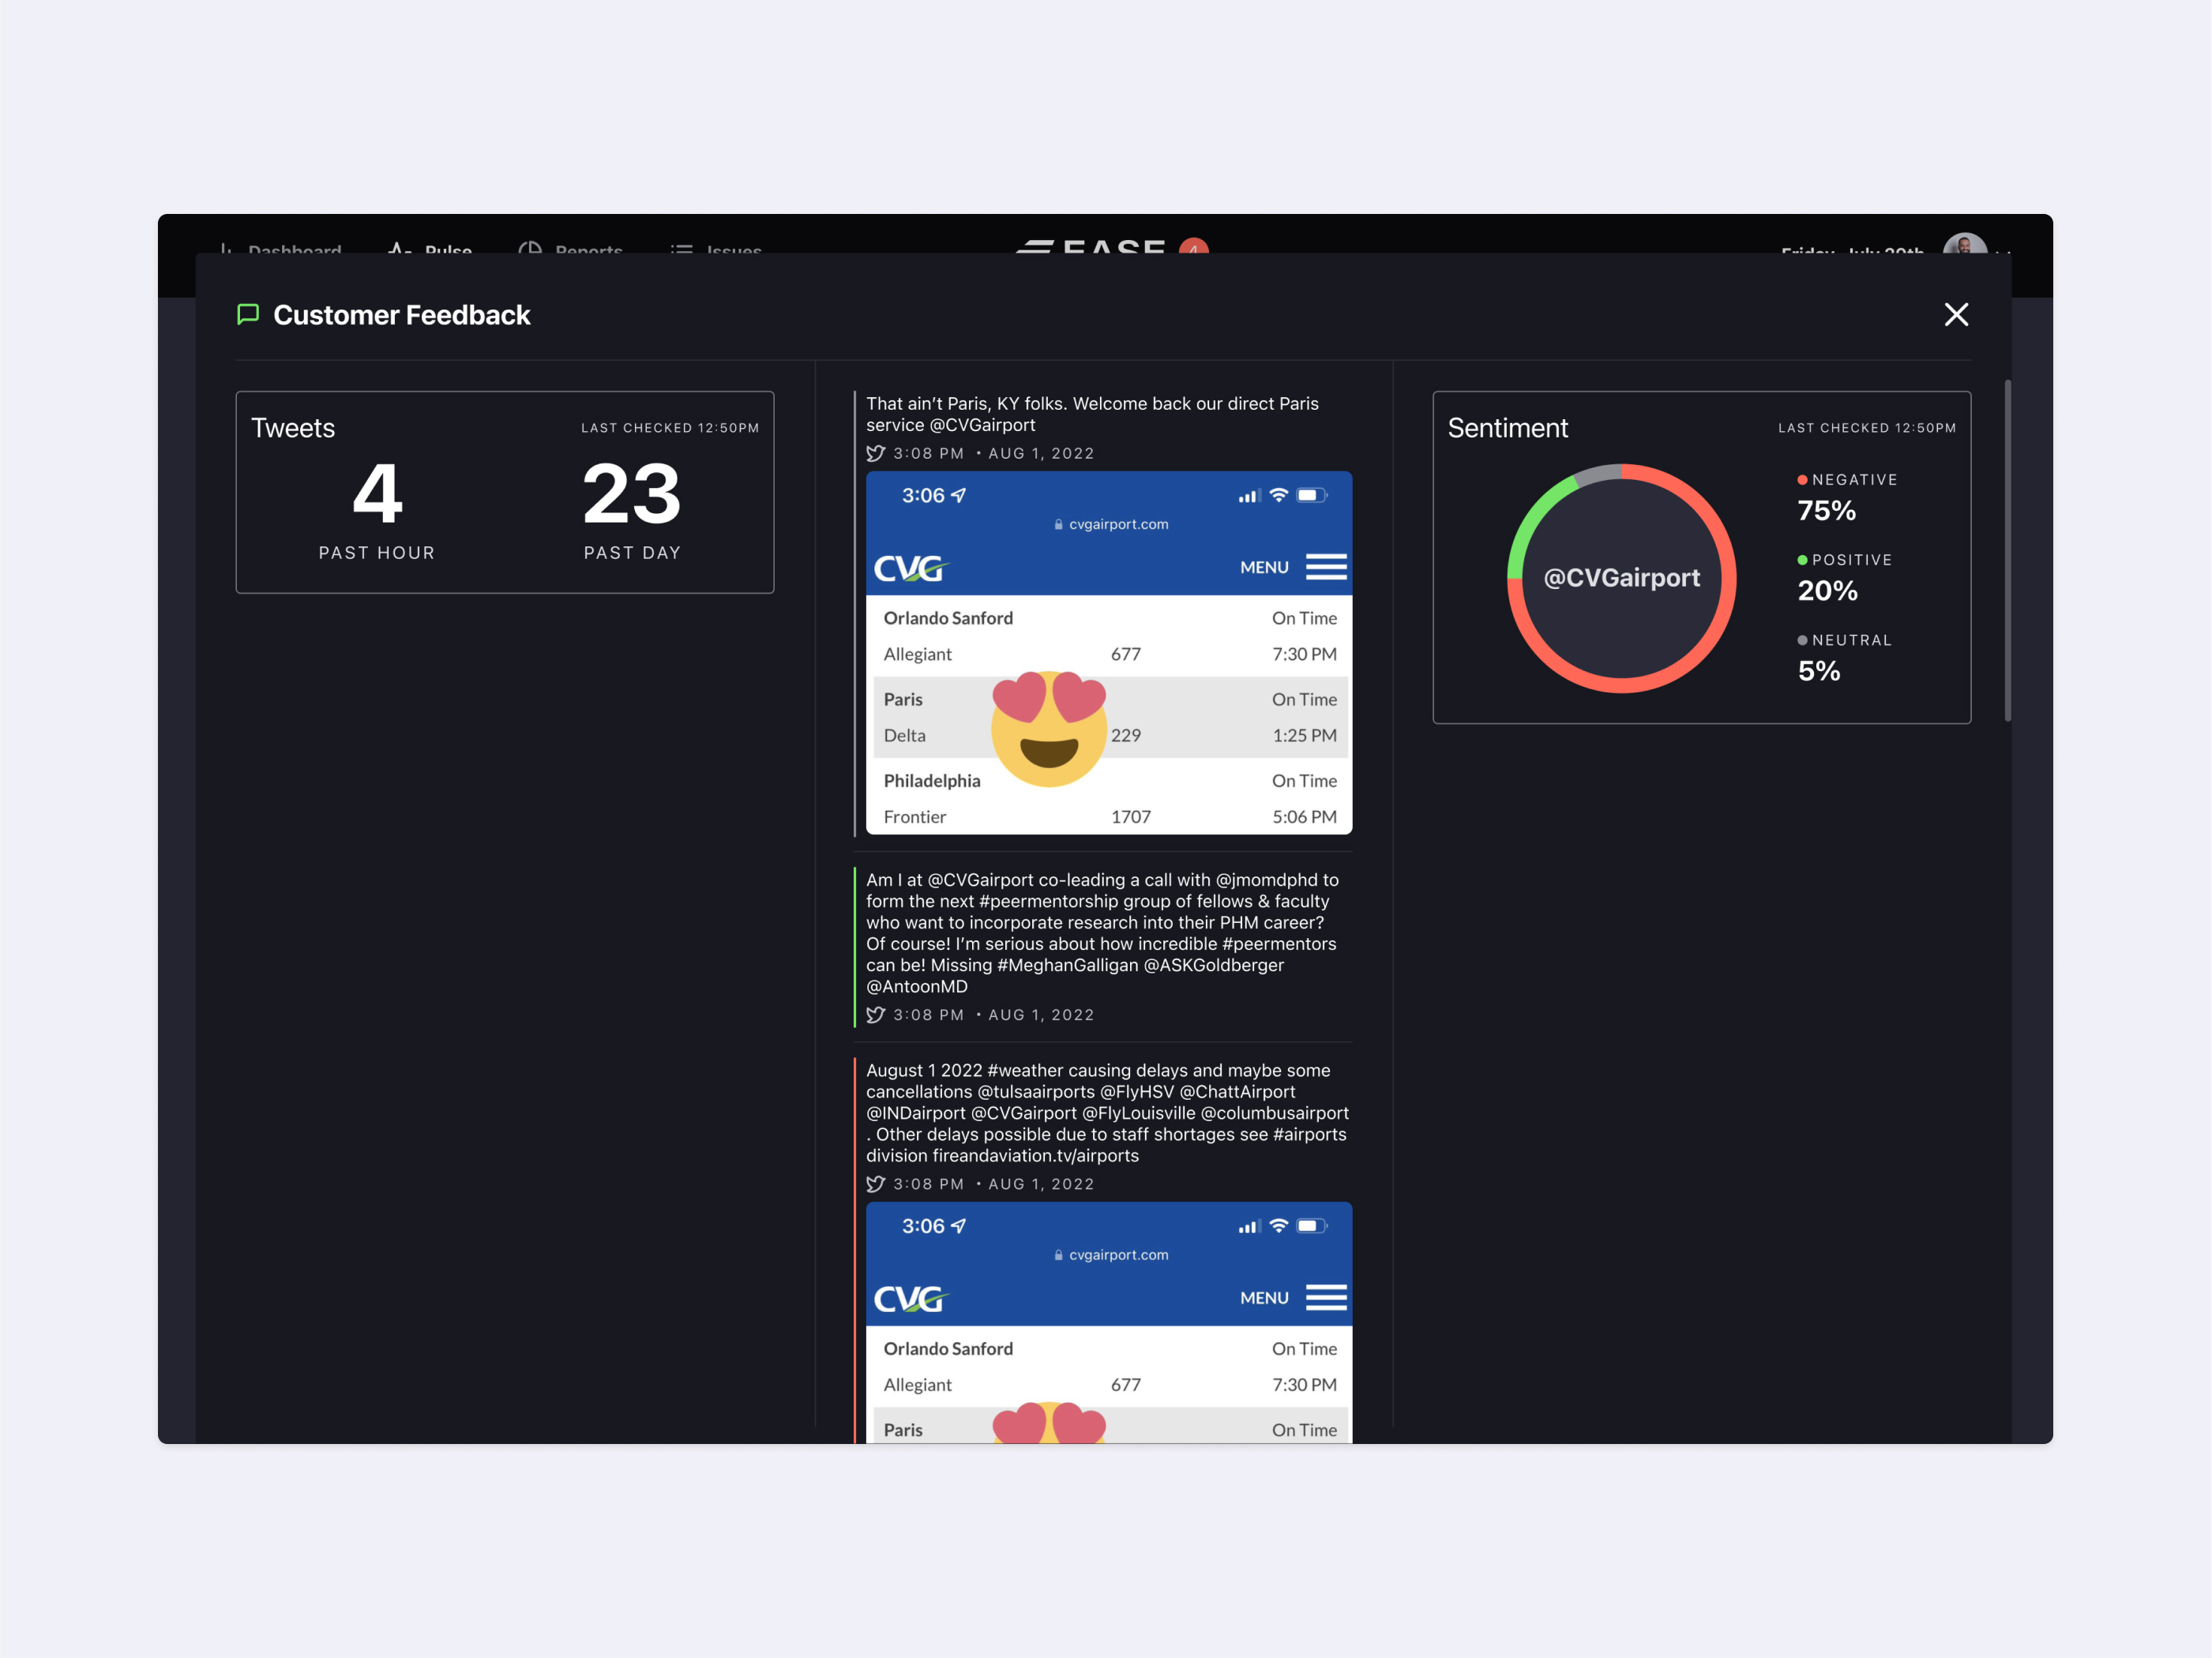Click the Twitter bird icon on the weather delays tweet
This screenshot has width=2212, height=1658.
click(876, 1184)
